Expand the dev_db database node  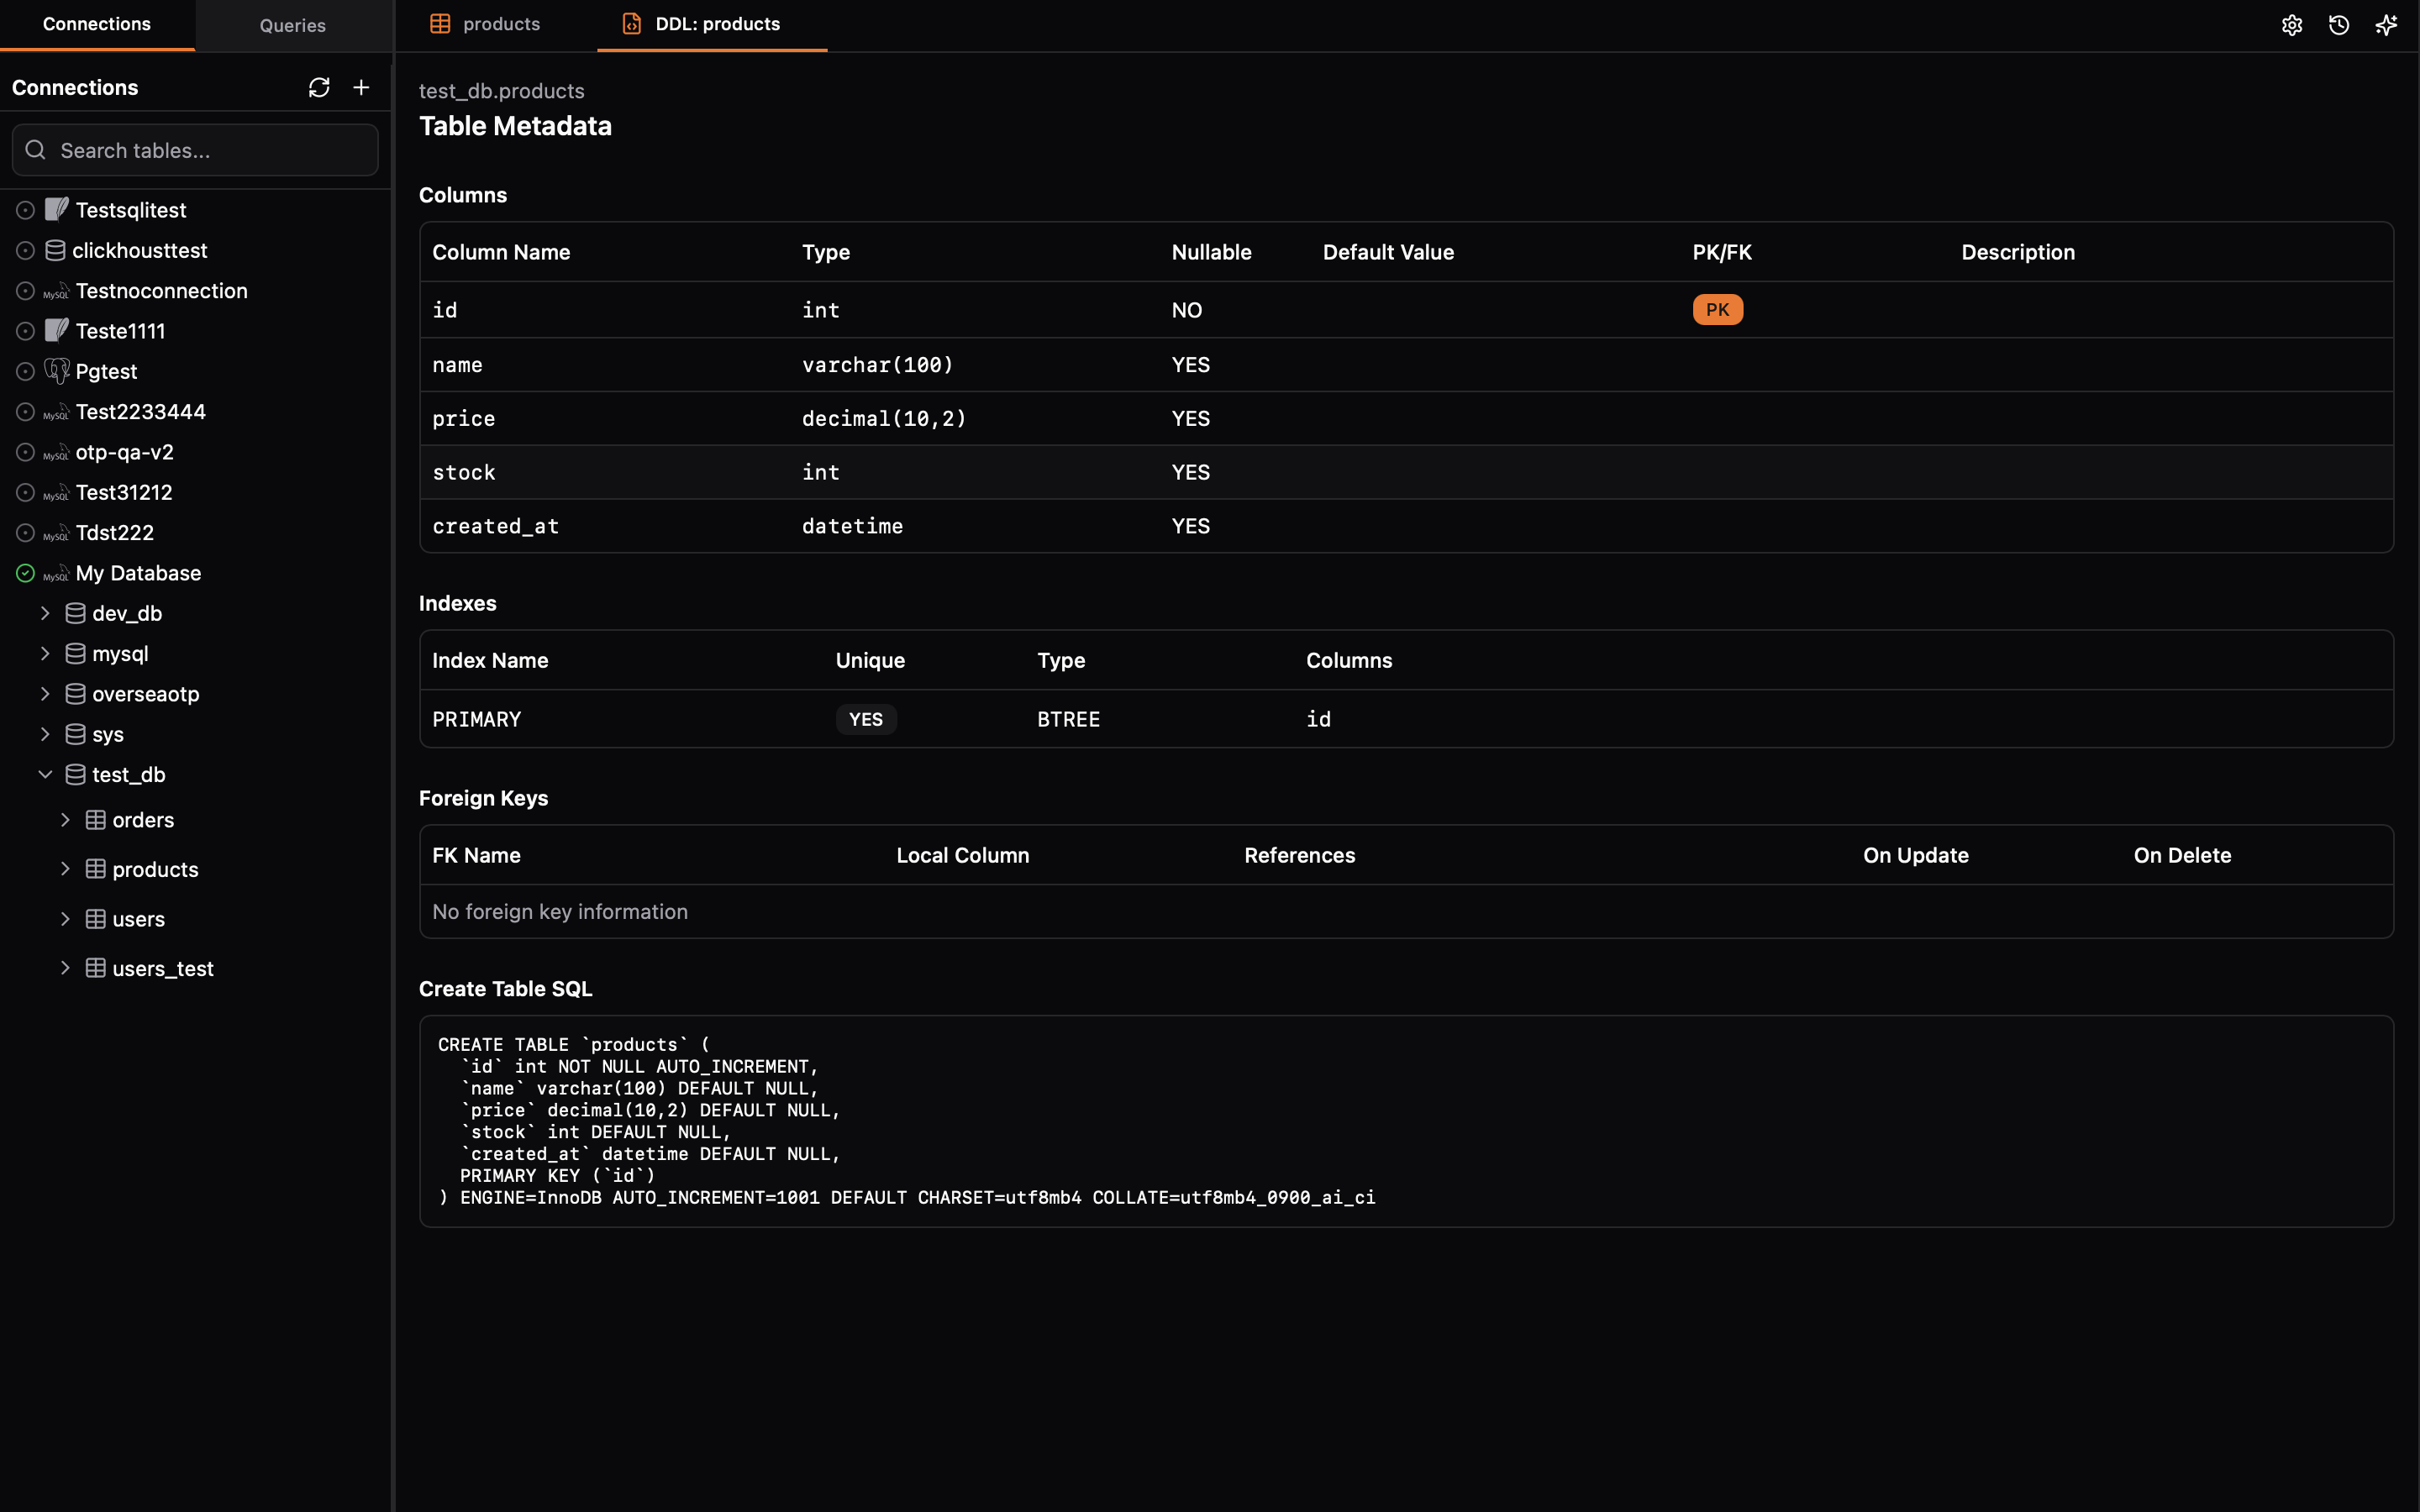tap(45, 613)
